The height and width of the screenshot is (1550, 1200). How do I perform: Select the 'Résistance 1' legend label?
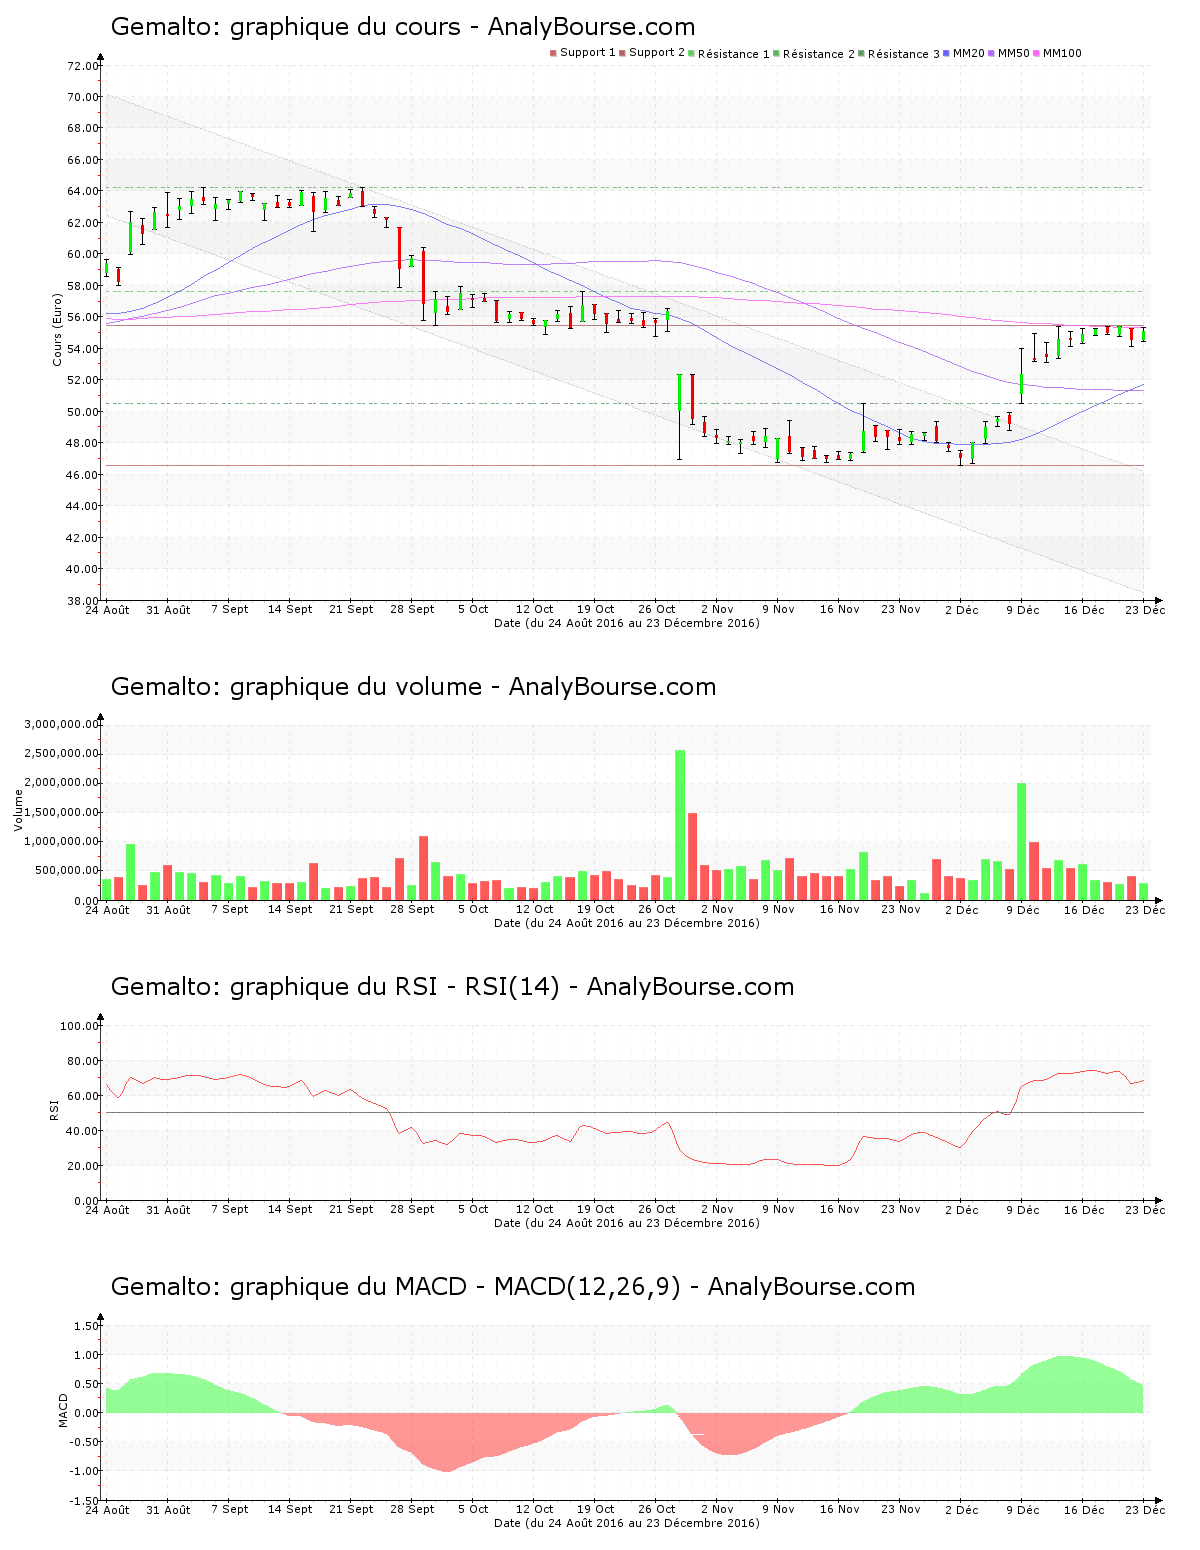734,54
